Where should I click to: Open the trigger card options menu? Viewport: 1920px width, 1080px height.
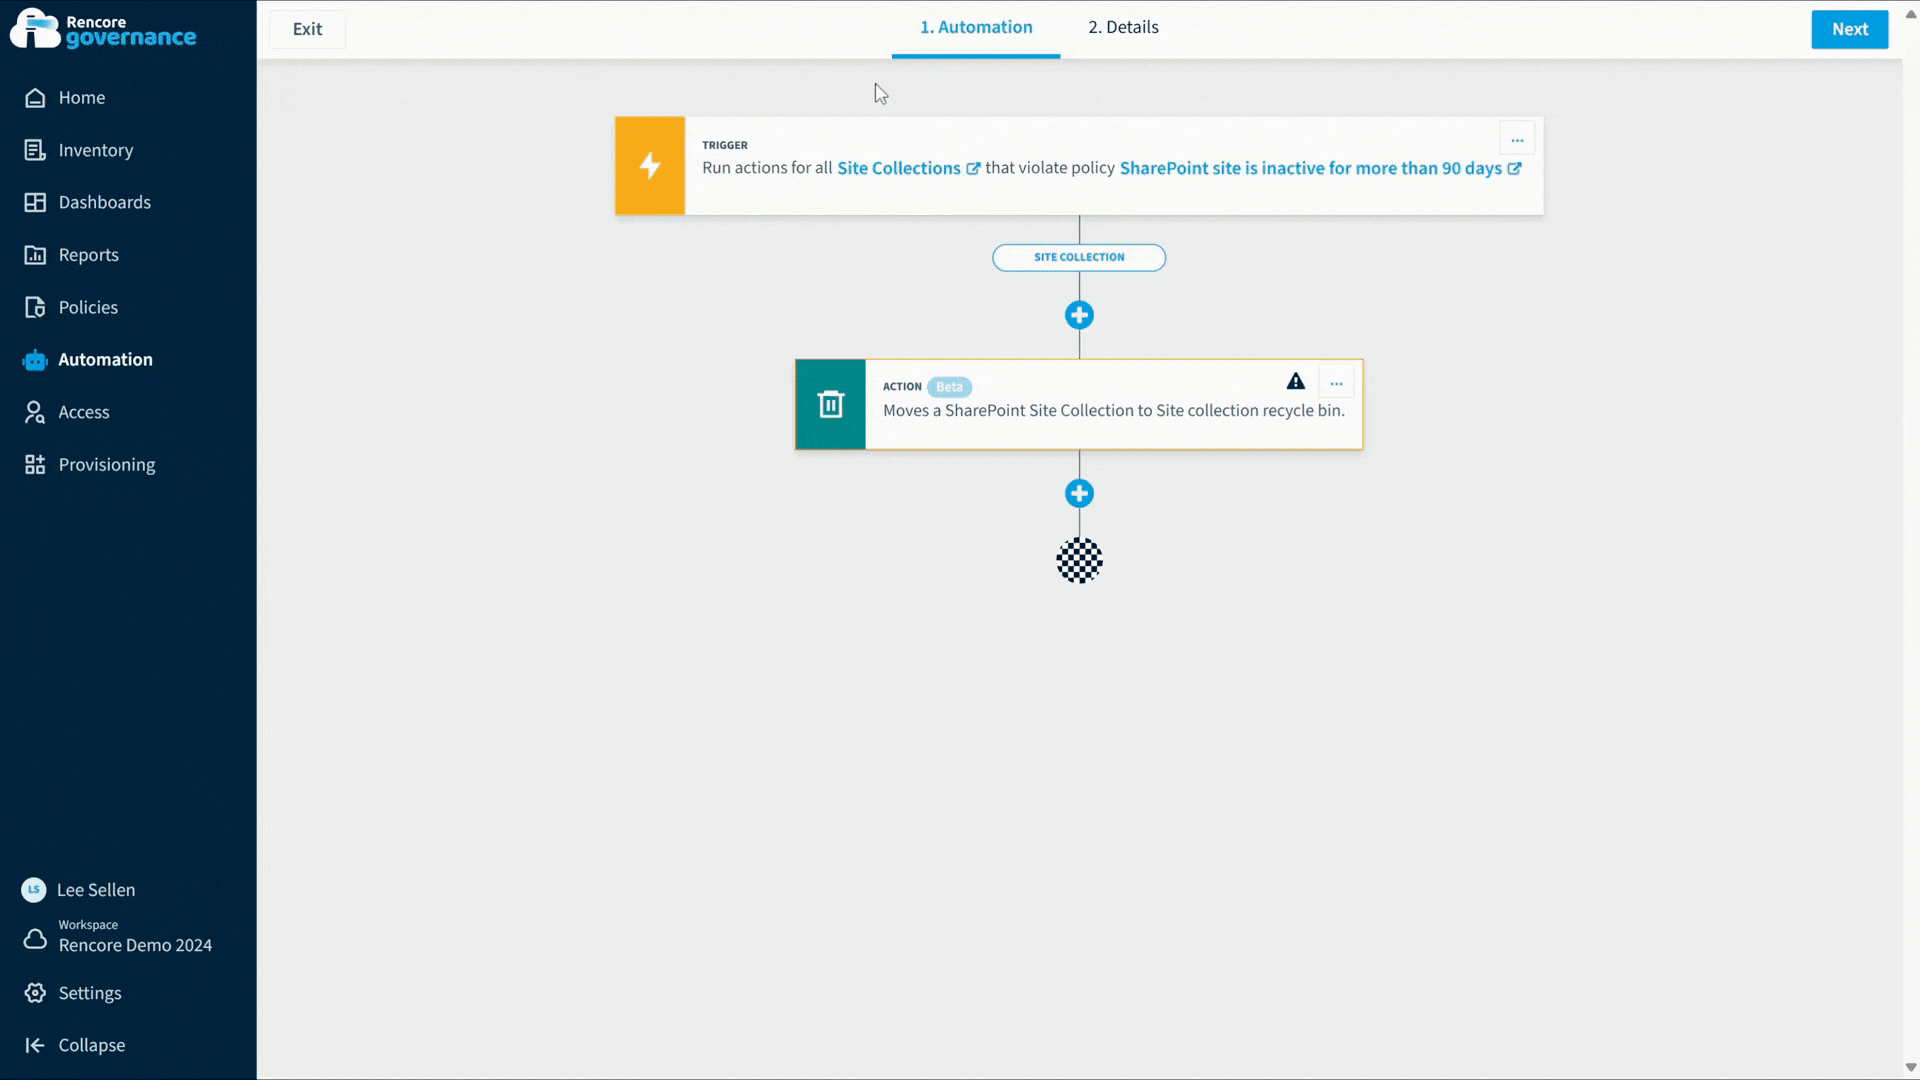[x=1518, y=138]
